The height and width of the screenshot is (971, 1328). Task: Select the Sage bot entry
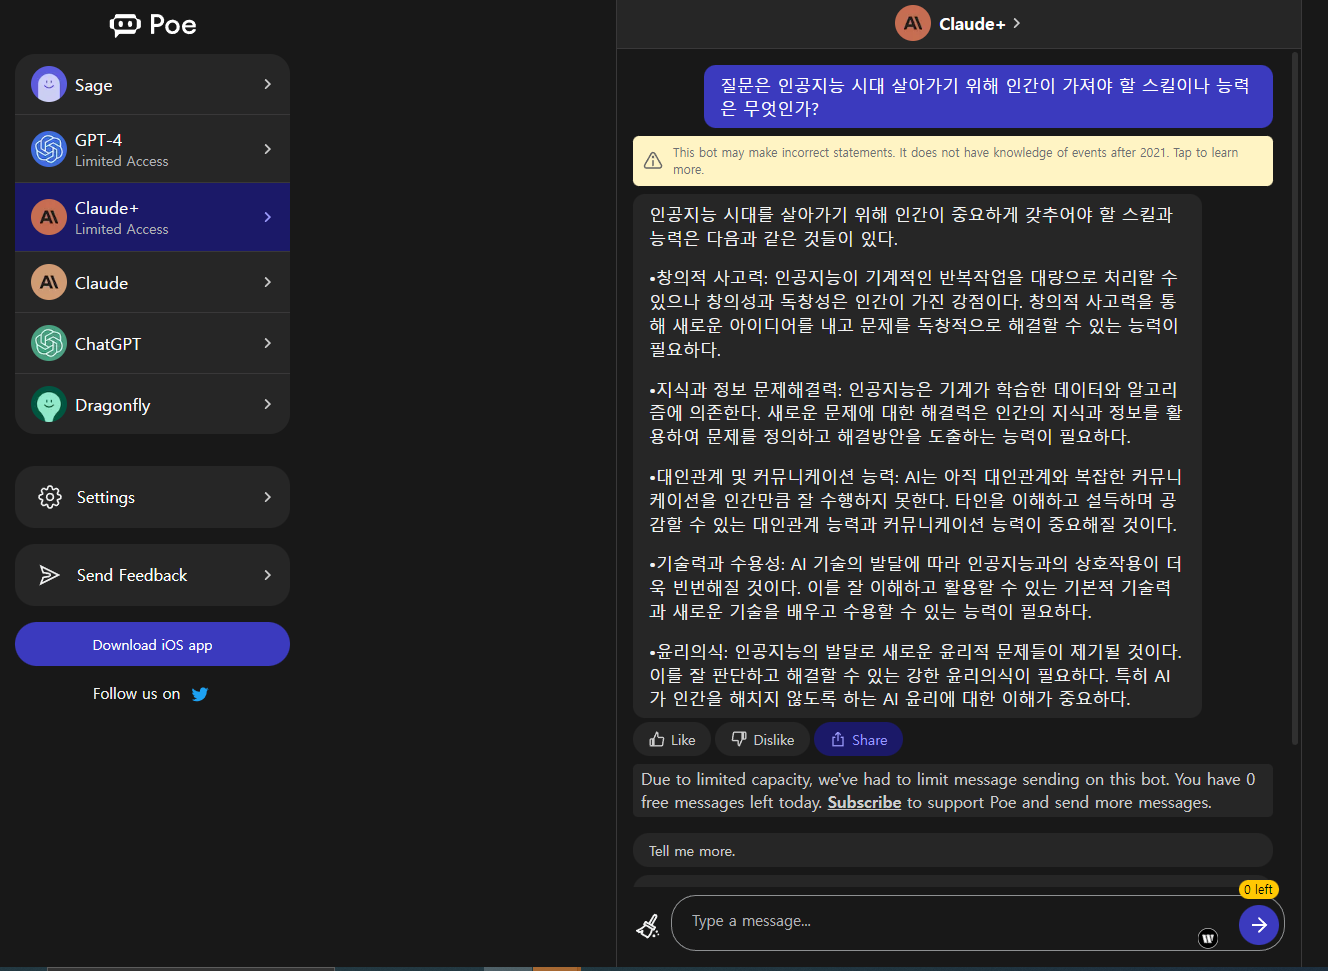point(152,85)
